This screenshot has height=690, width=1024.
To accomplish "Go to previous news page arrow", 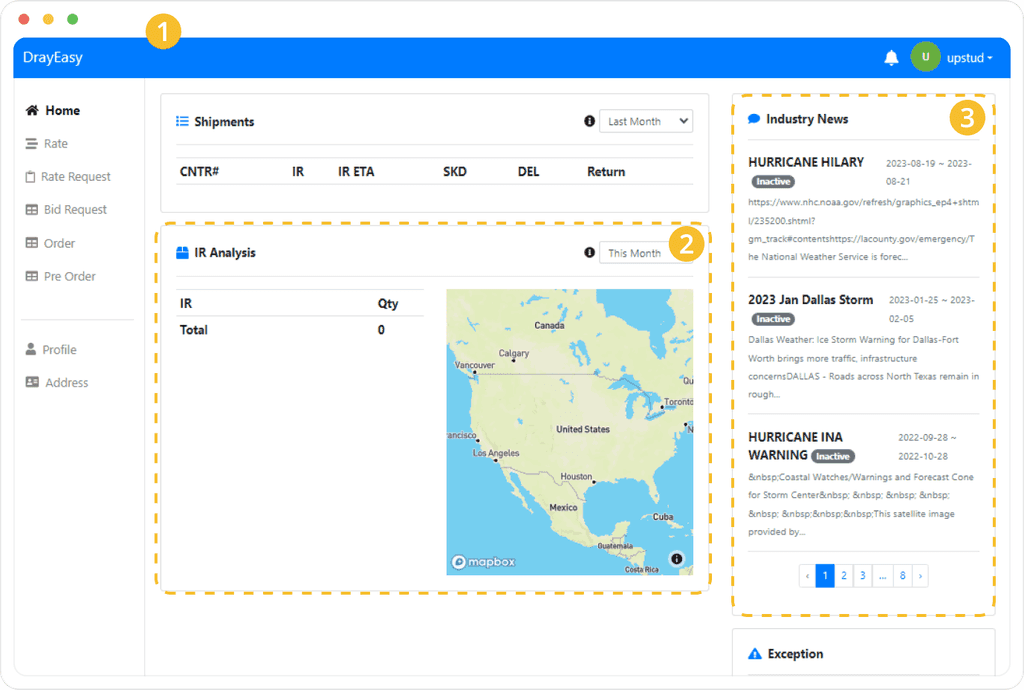I will coord(807,576).
